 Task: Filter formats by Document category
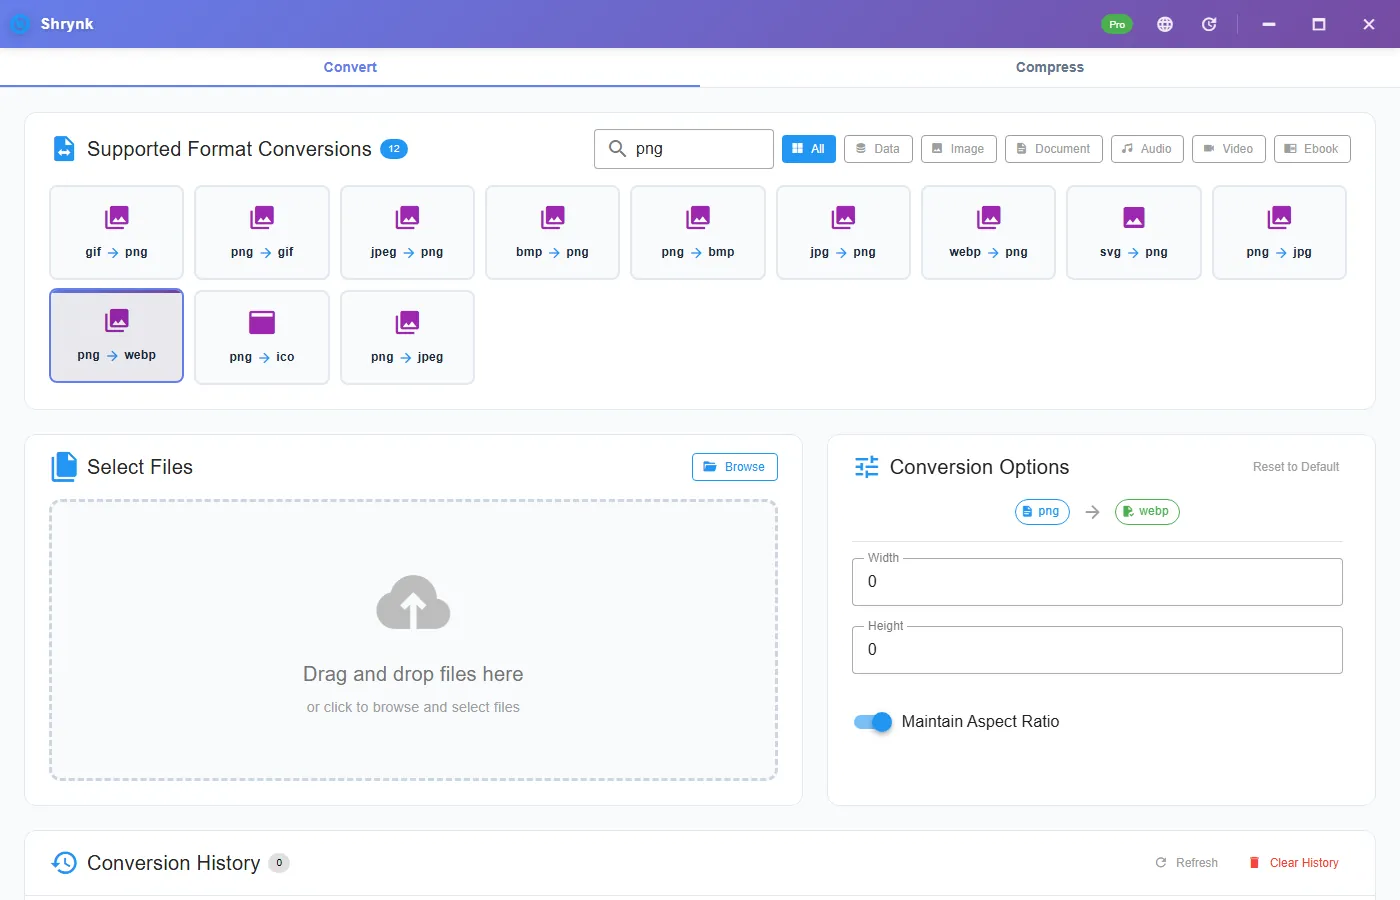pos(1054,149)
